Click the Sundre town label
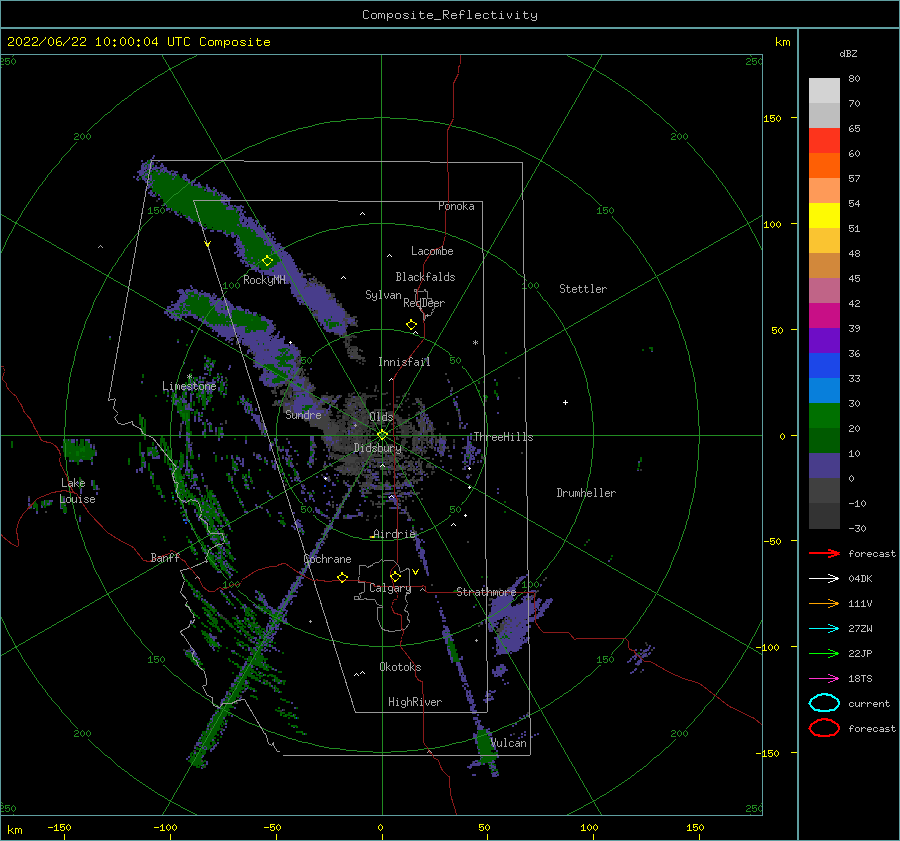The image size is (900, 841). click(x=304, y=414)
